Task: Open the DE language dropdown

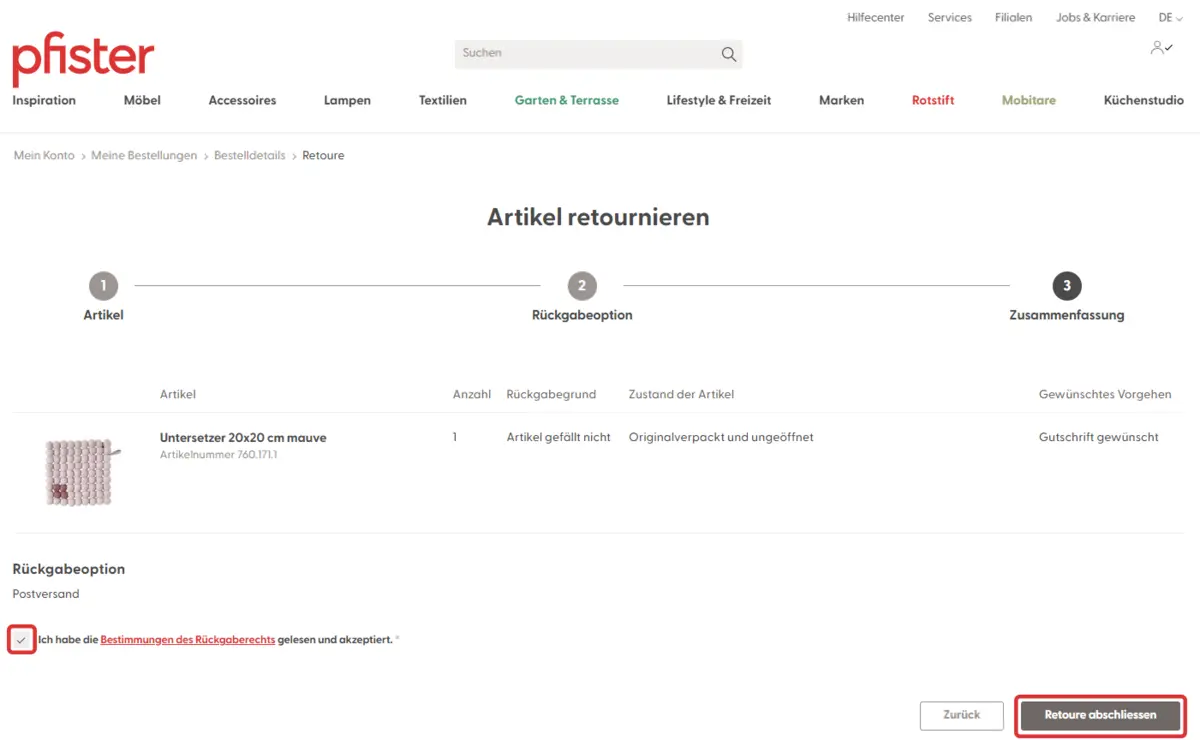Action: coord(1170,18)
